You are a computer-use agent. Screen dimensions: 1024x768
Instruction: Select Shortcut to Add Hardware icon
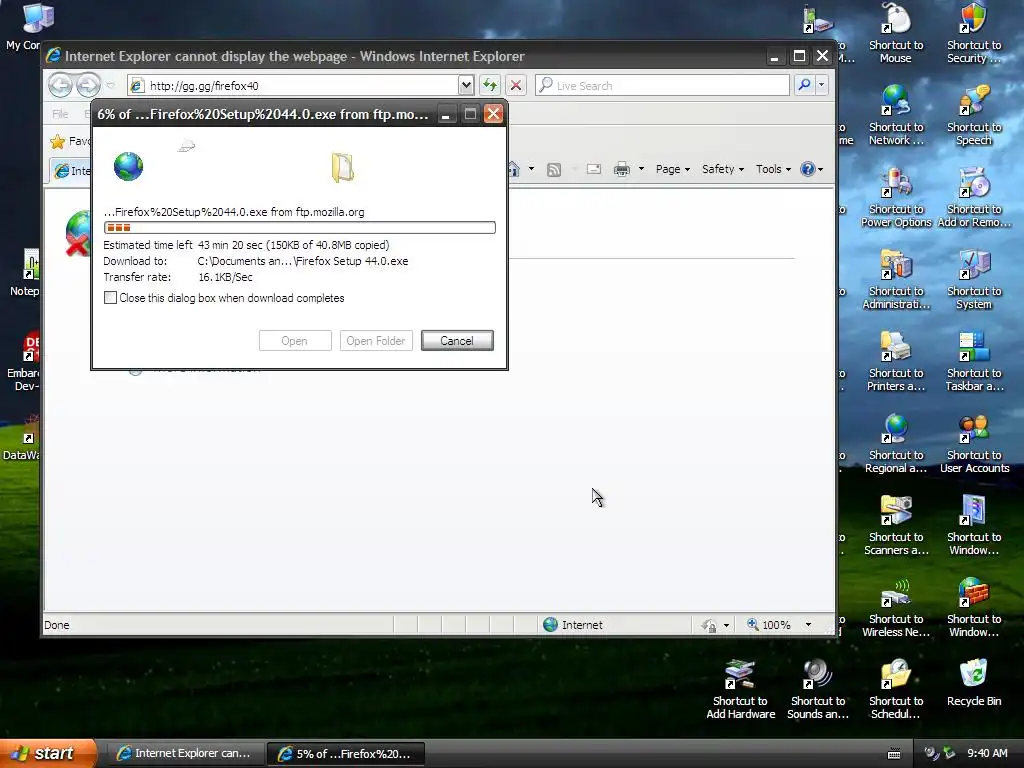(741, 689)
